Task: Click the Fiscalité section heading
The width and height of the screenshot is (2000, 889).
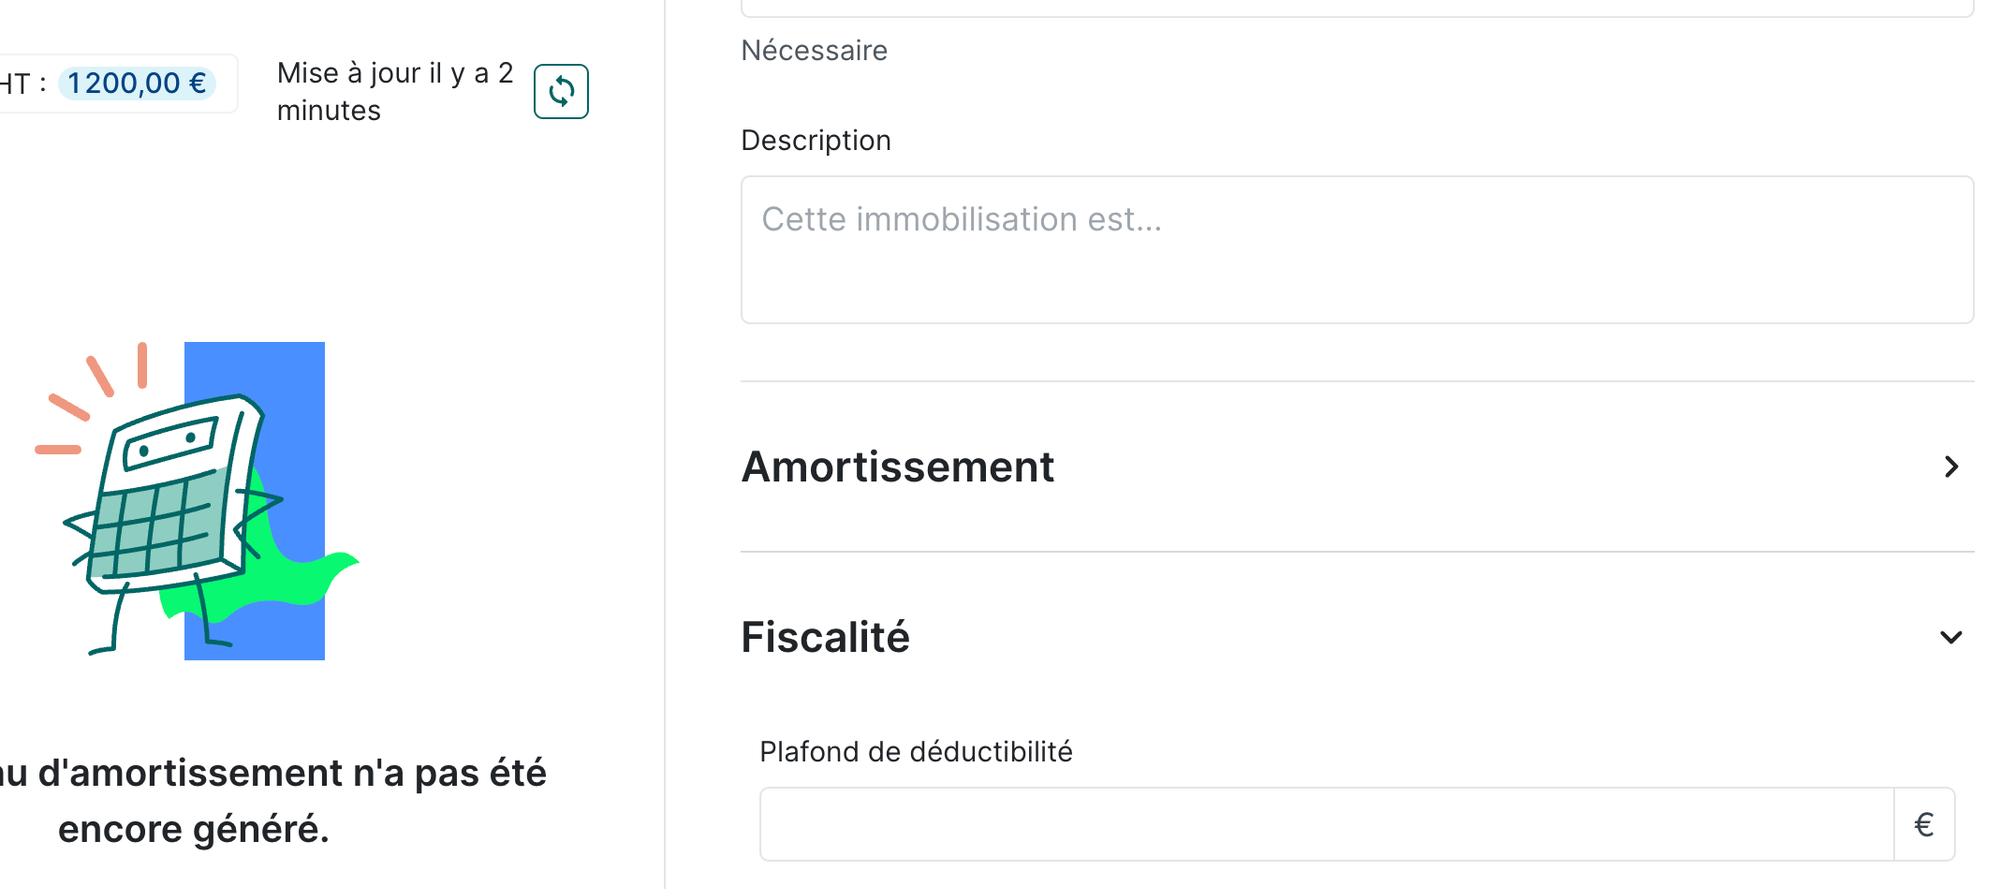Action: (825, 638)
